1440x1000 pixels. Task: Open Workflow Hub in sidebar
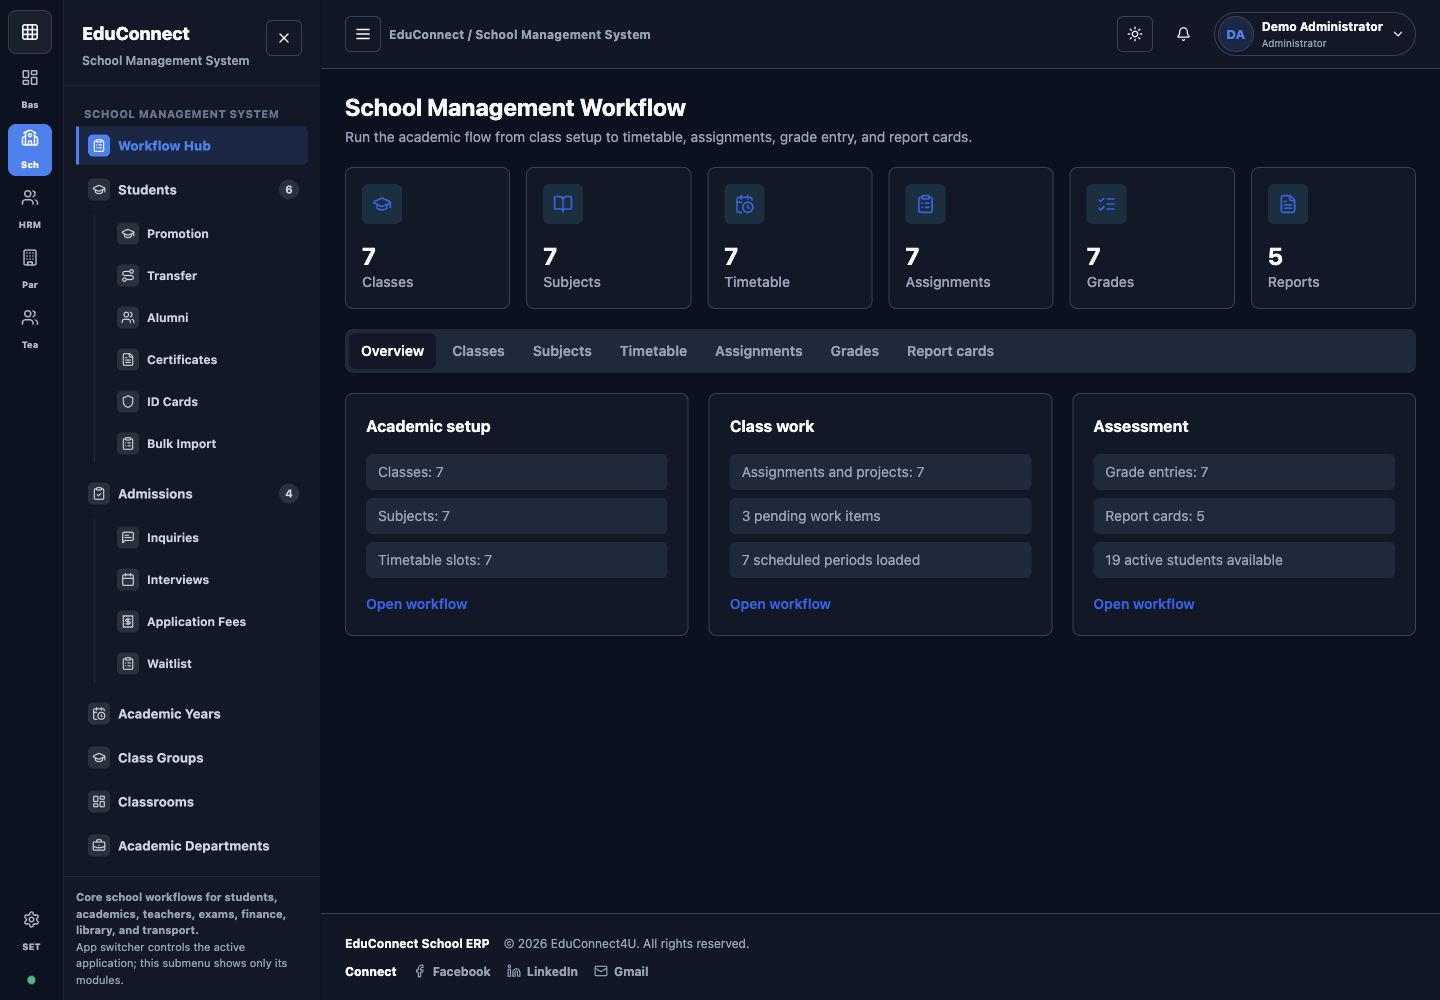(x=192, y=146)
